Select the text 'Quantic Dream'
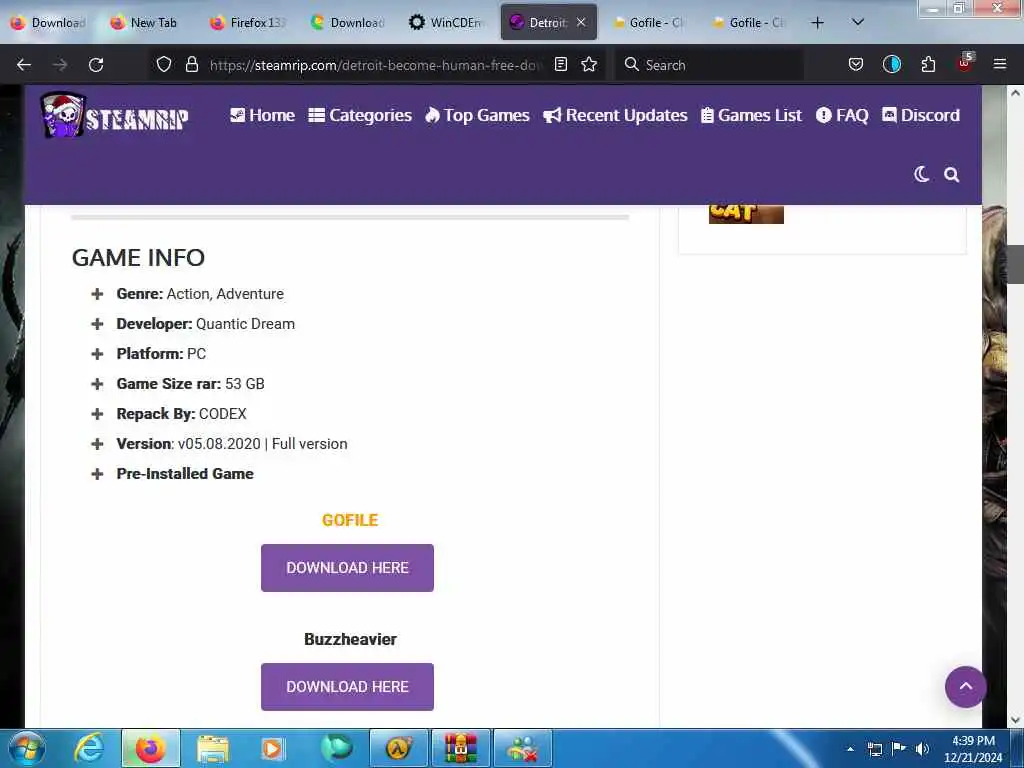The image size is (1024, 768). pyautogui.click(x=246, y=324)
